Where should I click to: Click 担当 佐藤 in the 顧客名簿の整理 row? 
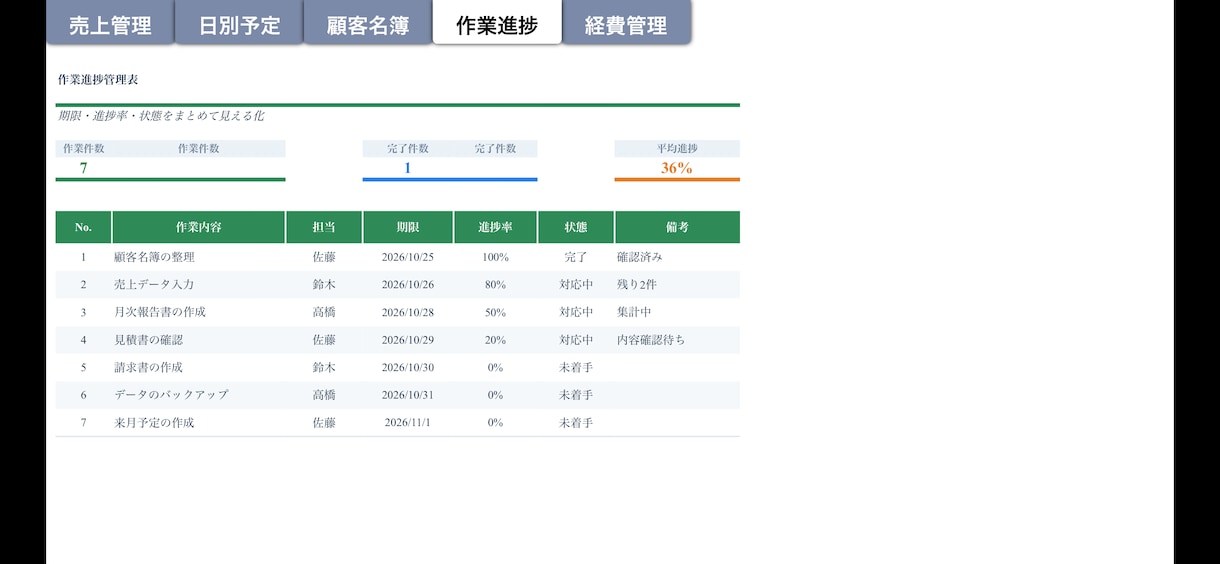click(x=324, y=257)
